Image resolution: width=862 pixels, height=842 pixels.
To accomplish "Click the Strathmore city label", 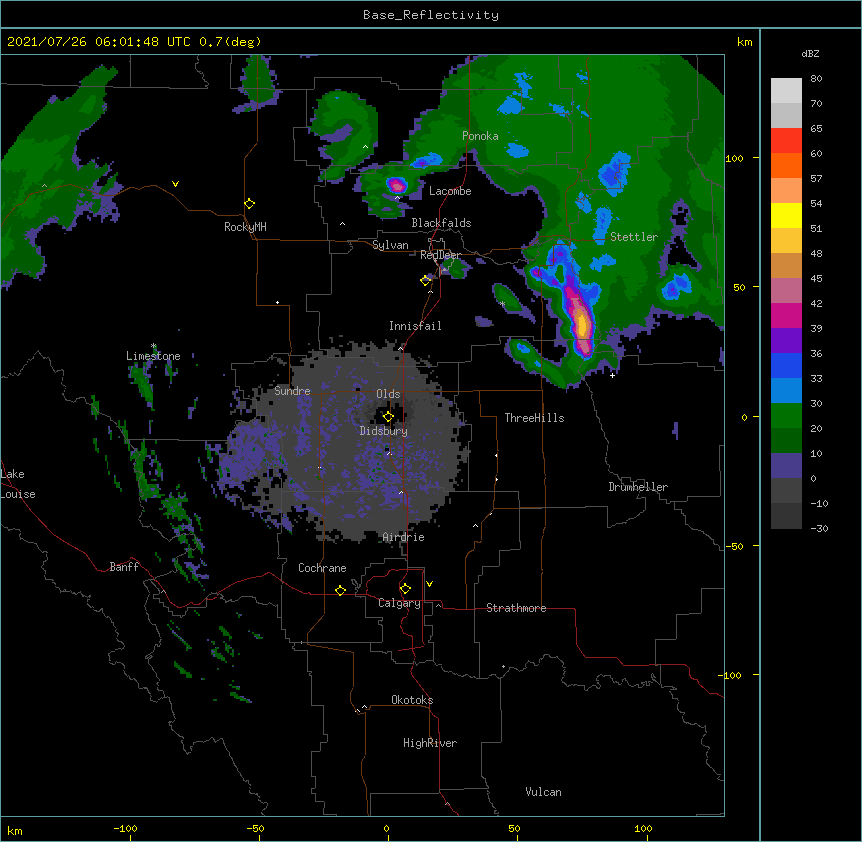I will tap(516, 608).
